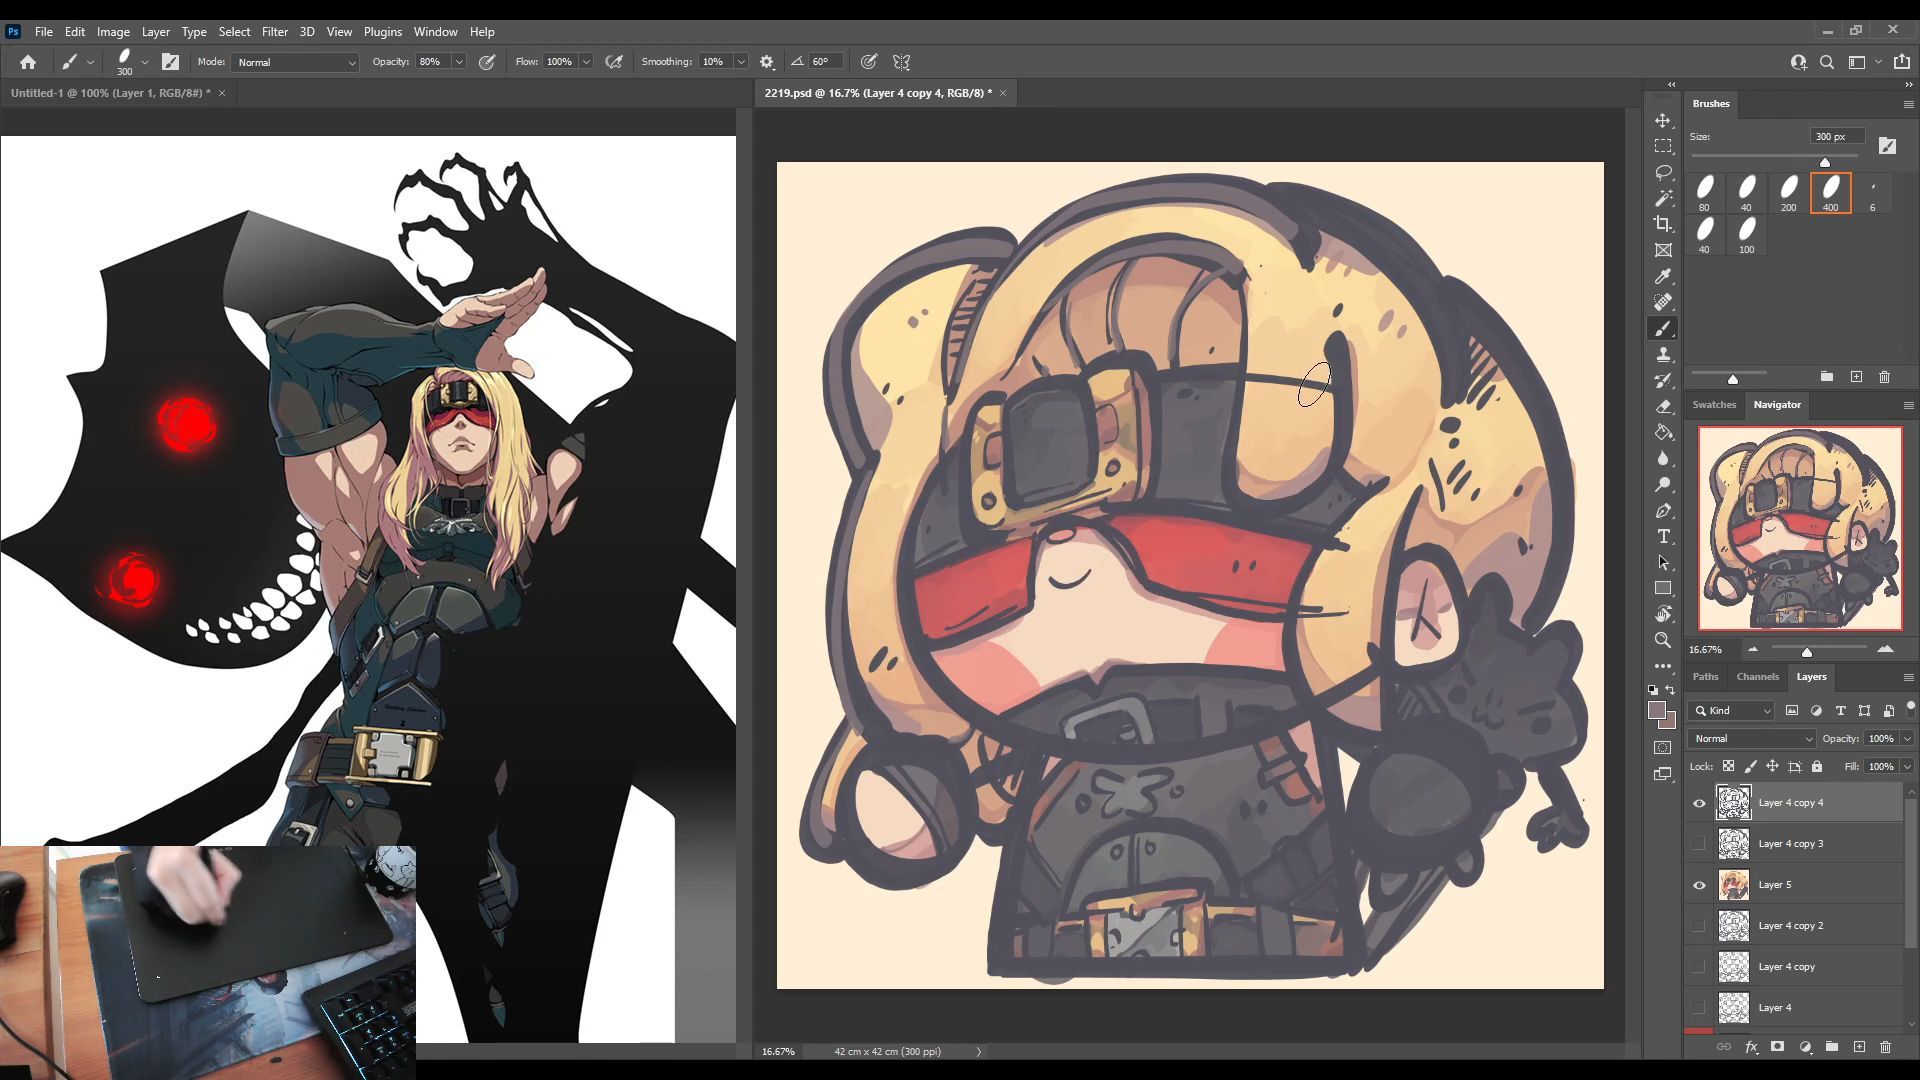
Task: Switch to the Untitled-1 document tab
Action: [110, 93]
